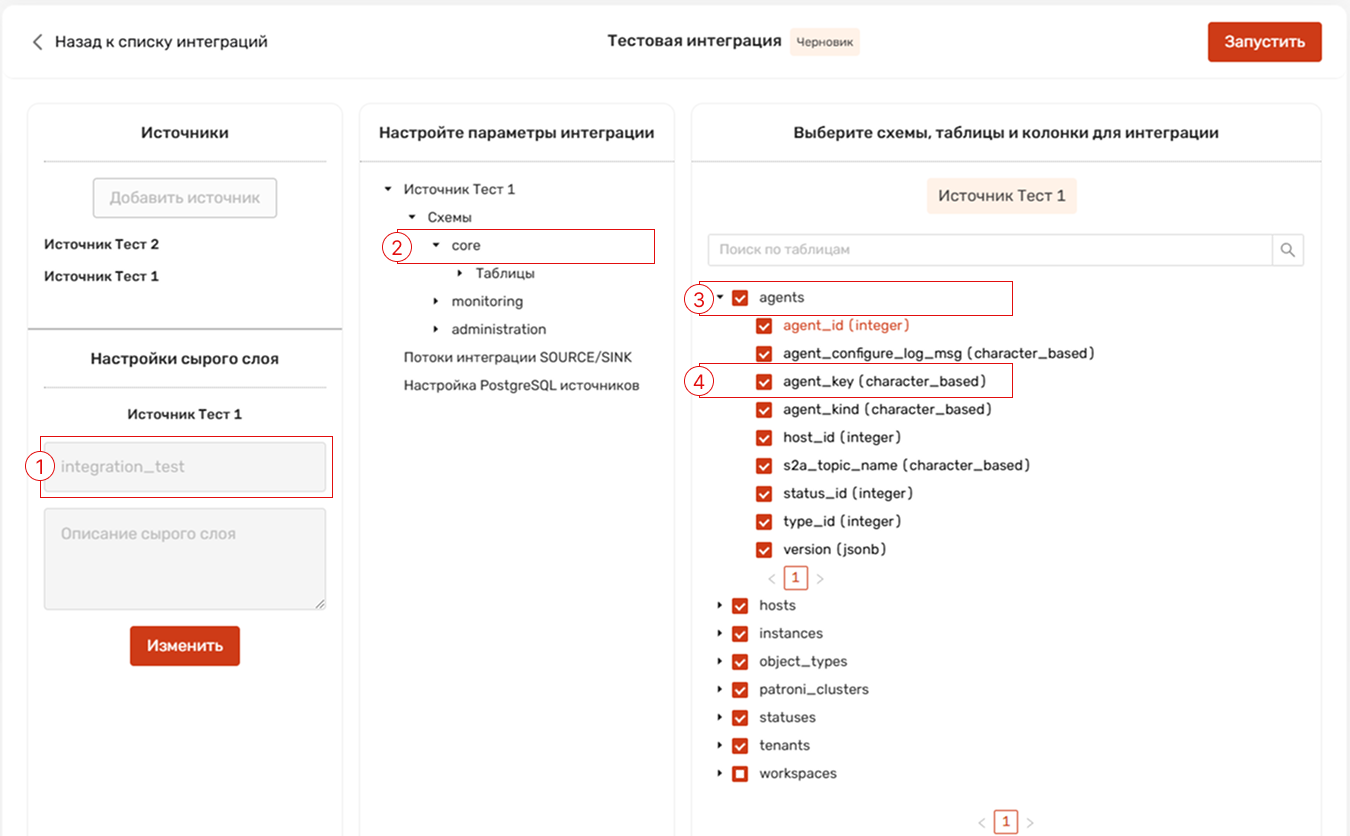The width and height of the screenshot is (1350, 836).
Task: Uncheck version (jsonb) checkbox
Action: tap(764, 550)
